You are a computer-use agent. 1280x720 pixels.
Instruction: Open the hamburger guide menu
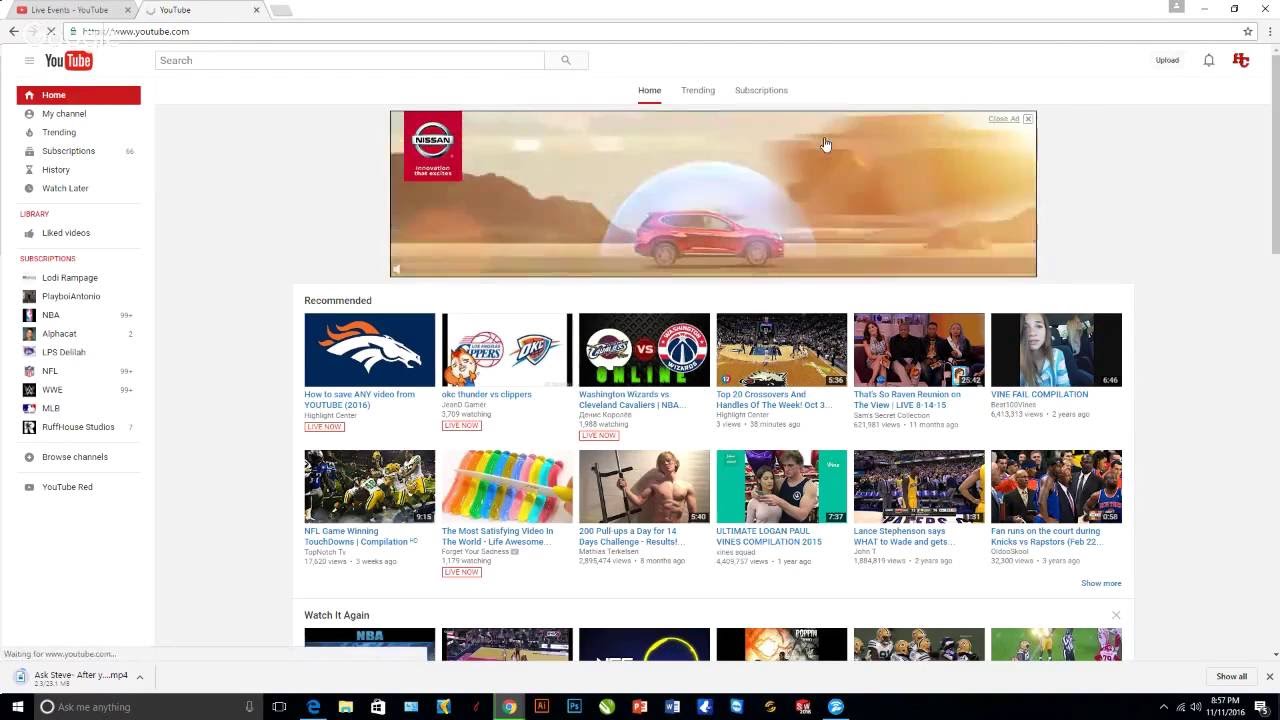tap(29, 61)
